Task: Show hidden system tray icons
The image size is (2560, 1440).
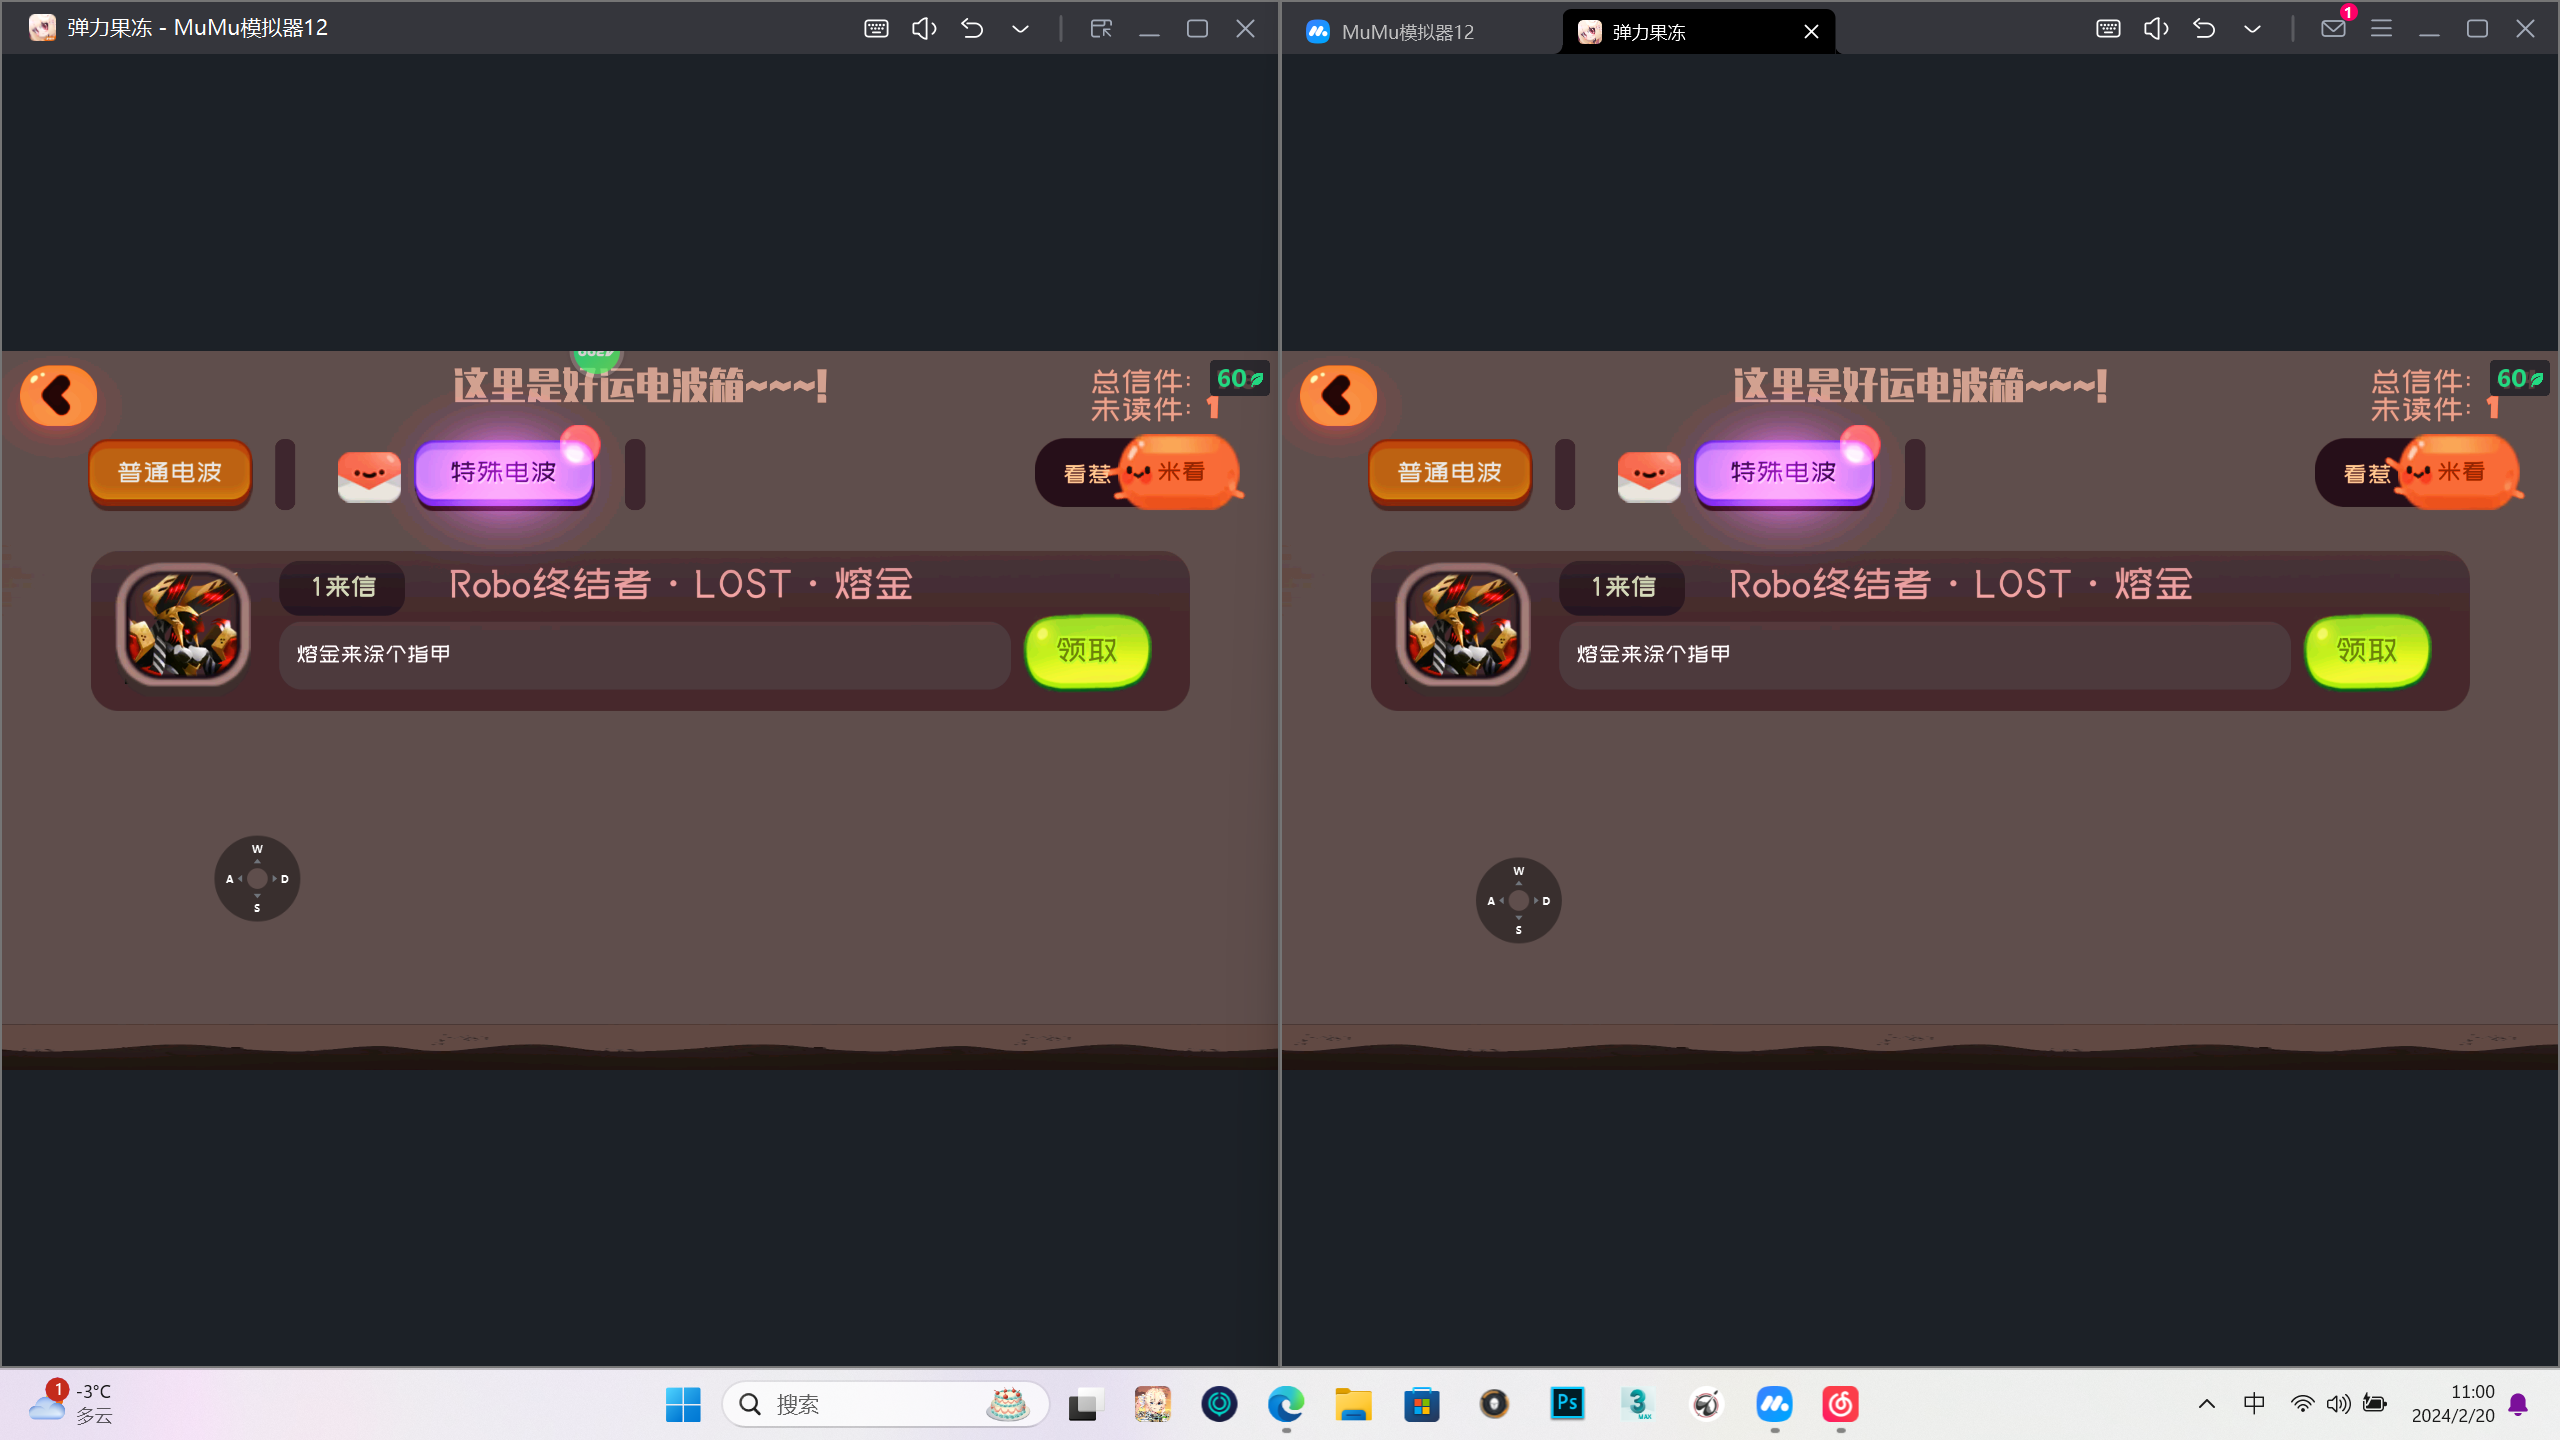Action: (2207, 1404)
